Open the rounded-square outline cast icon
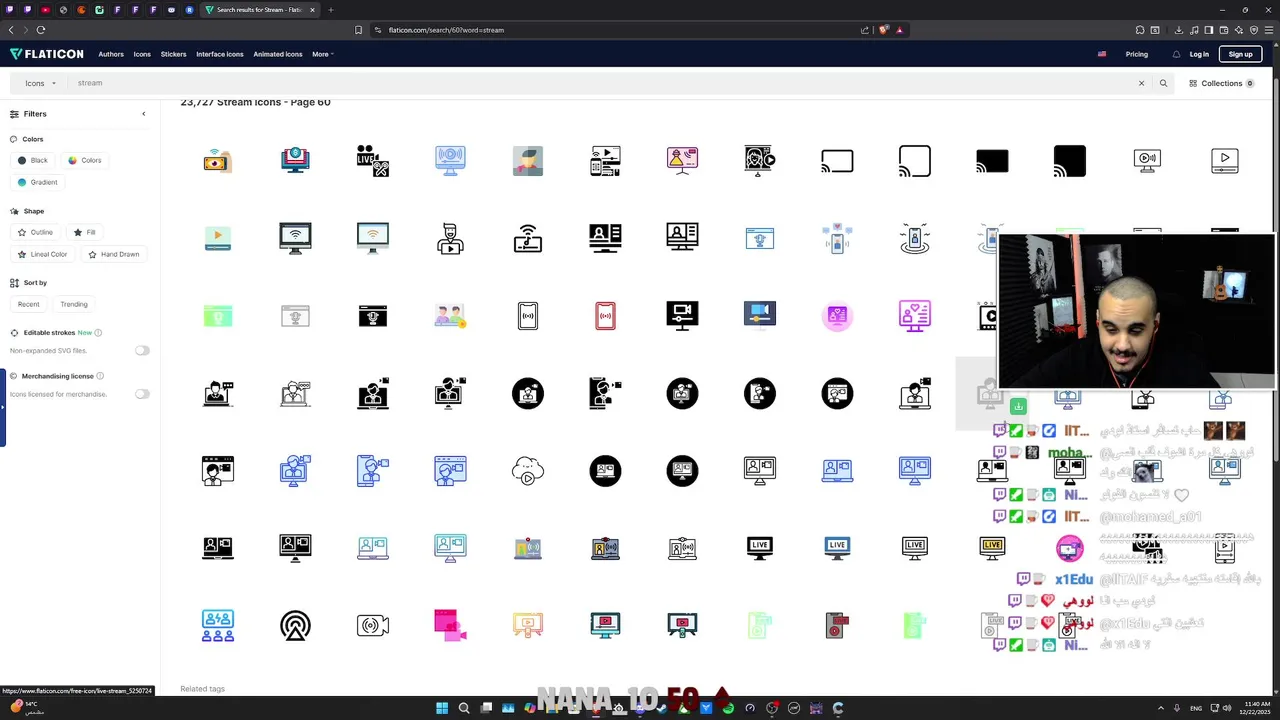This screenshot has width=1280, height=720. (915, 161)
